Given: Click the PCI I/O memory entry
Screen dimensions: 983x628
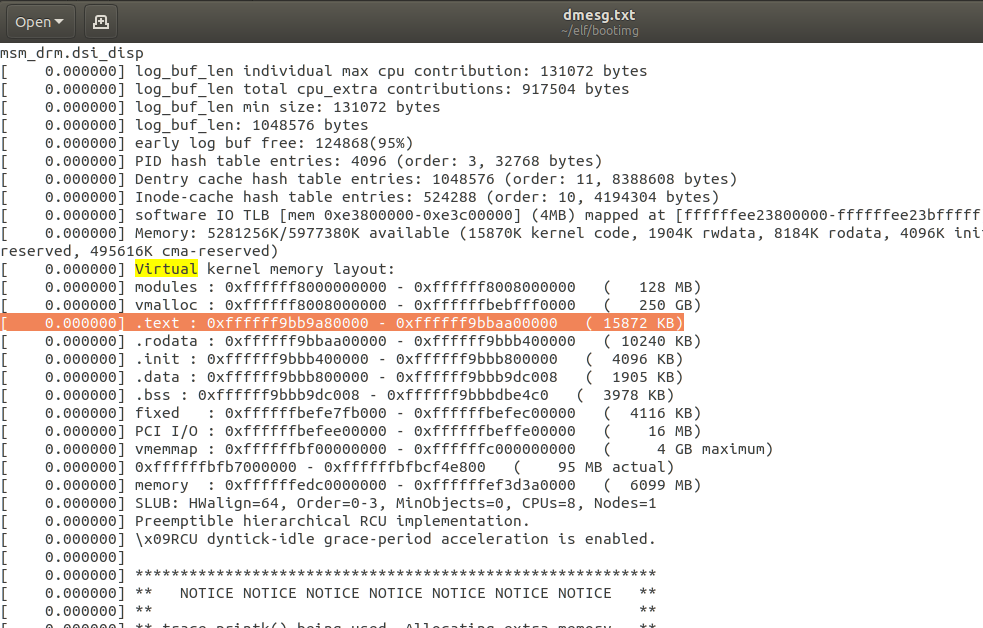Looking at the screenshot, I should pyautogui.click(x=300, y=430).
